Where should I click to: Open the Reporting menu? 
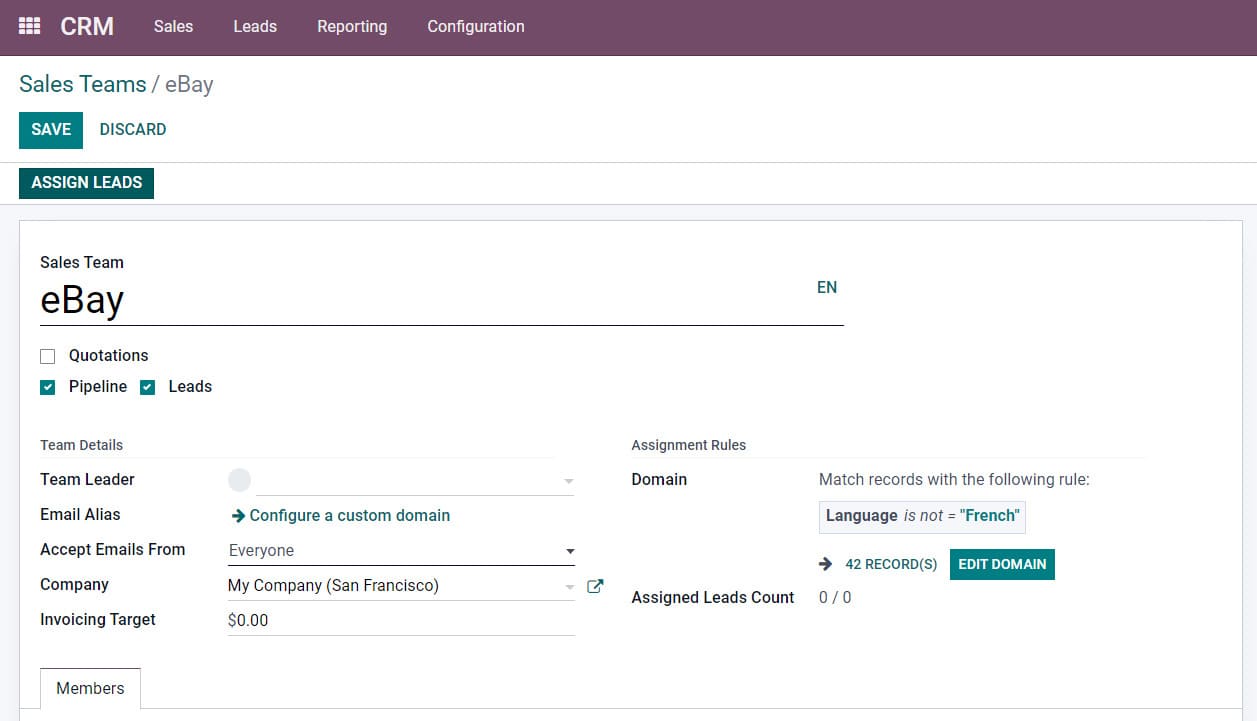coord(352,27)
